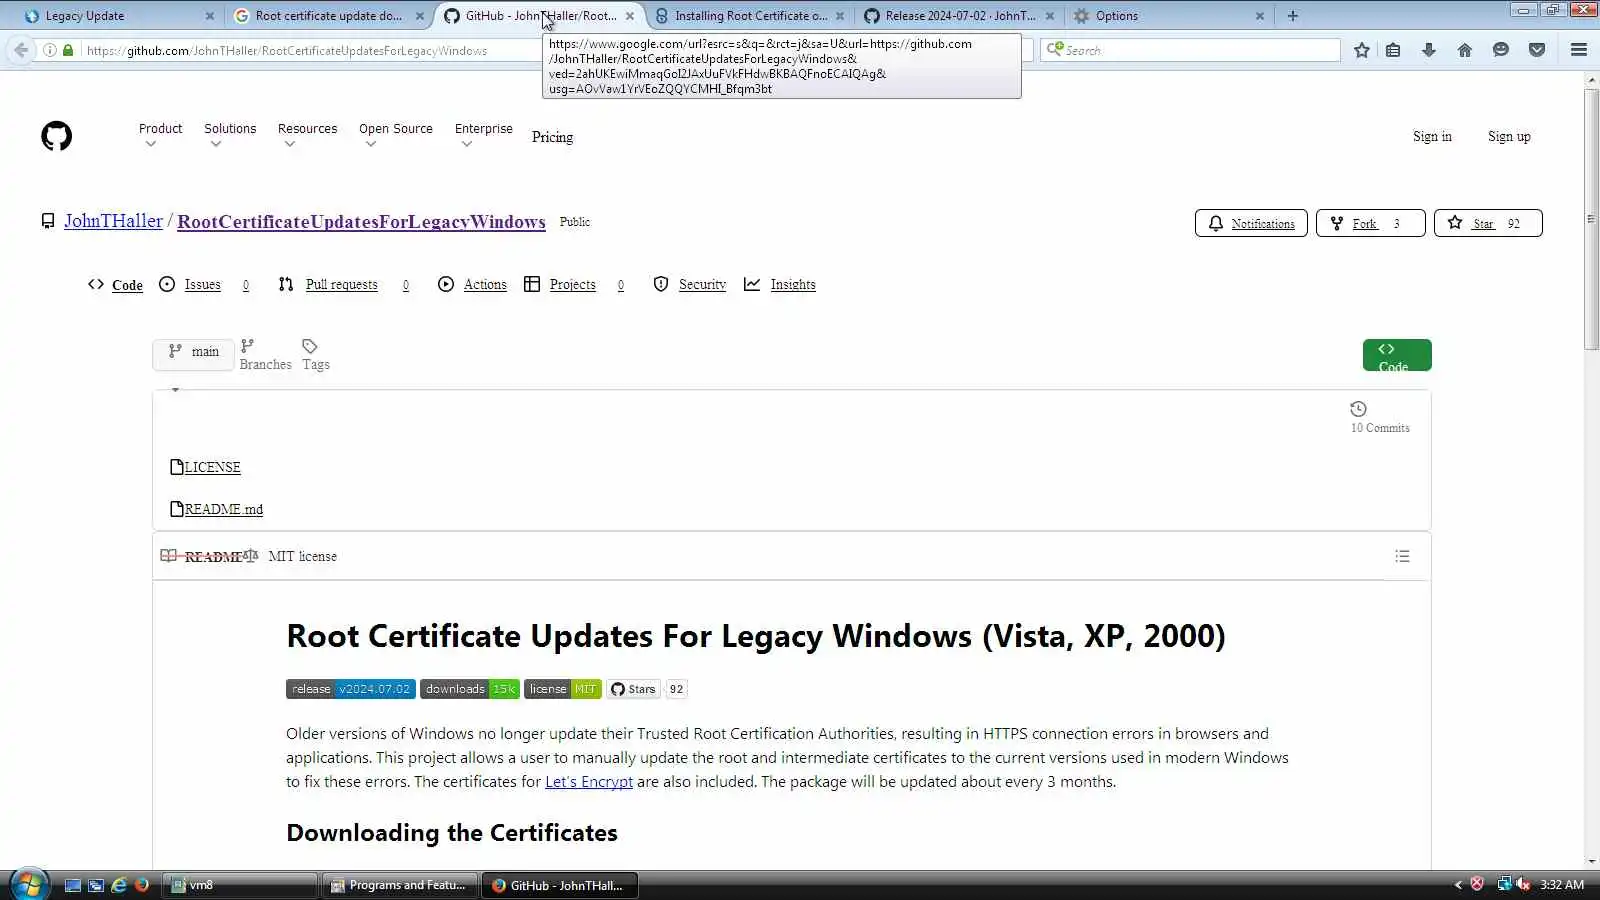Switch to Installing Root Certificate tab
This screenshot has width=1600, height=900.
[748, 16]
